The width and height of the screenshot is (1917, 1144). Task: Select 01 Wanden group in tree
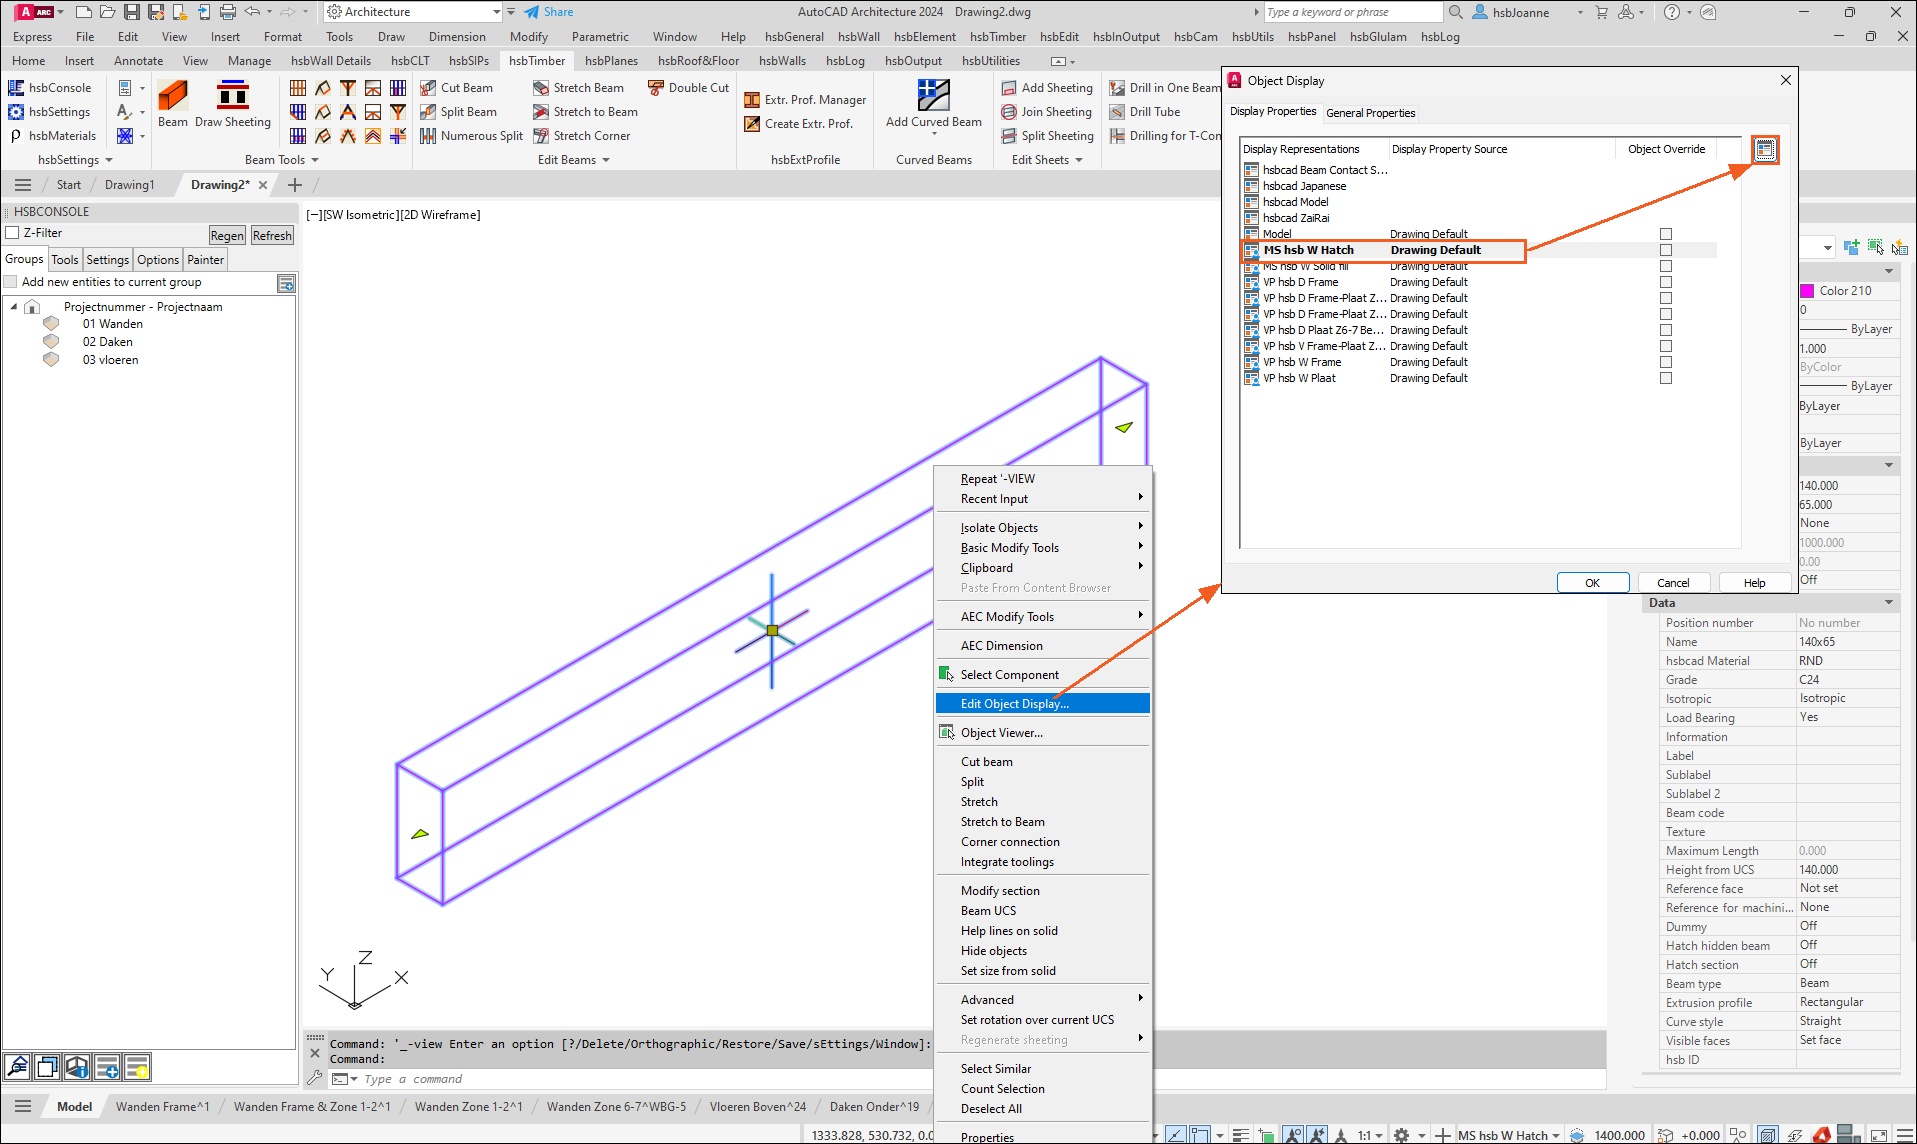point(112,324)
